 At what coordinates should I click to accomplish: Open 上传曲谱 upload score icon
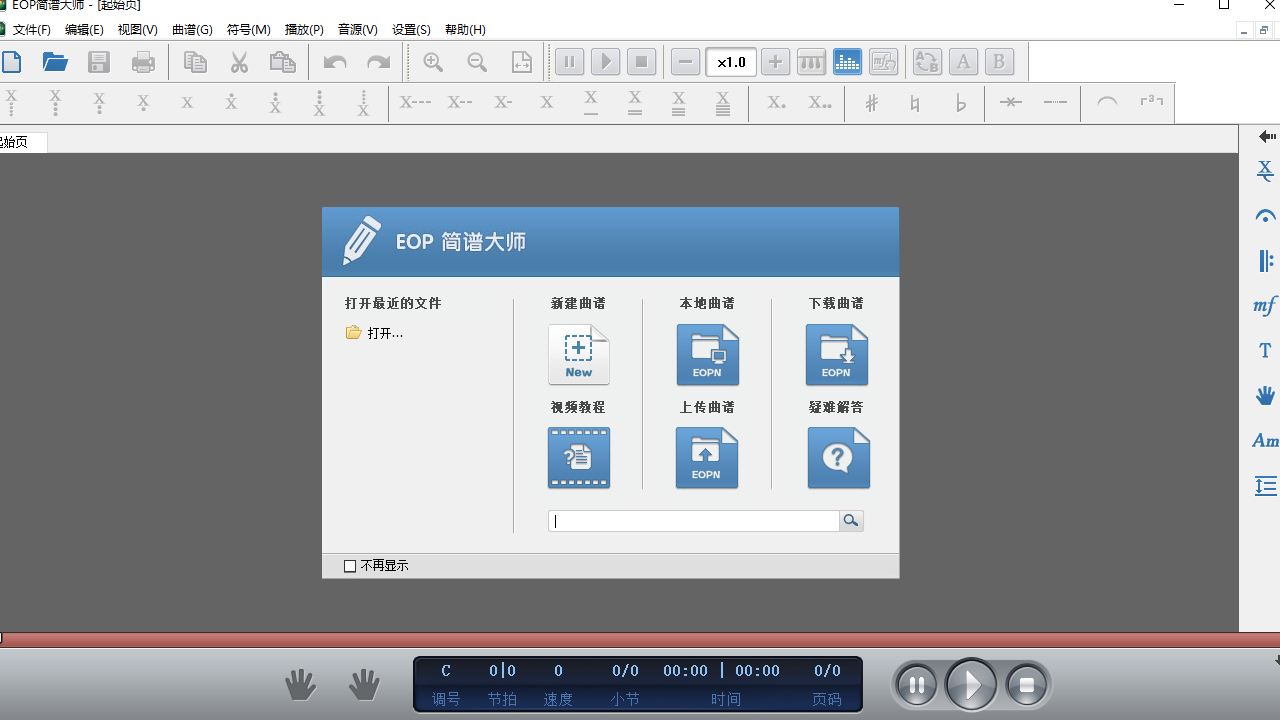707,458
